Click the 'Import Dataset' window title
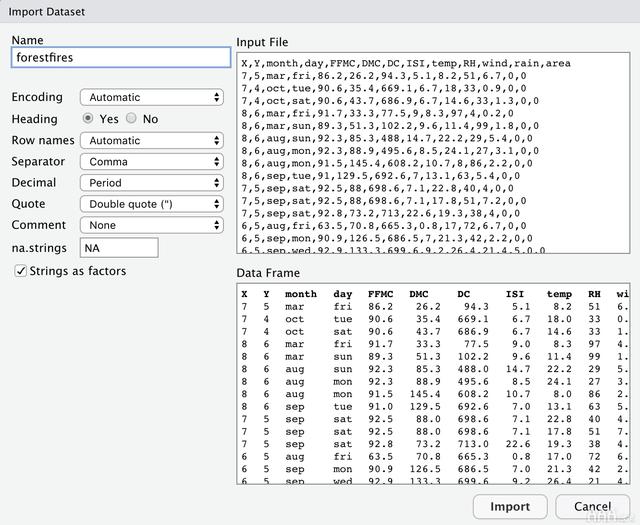 coord(47,11)
